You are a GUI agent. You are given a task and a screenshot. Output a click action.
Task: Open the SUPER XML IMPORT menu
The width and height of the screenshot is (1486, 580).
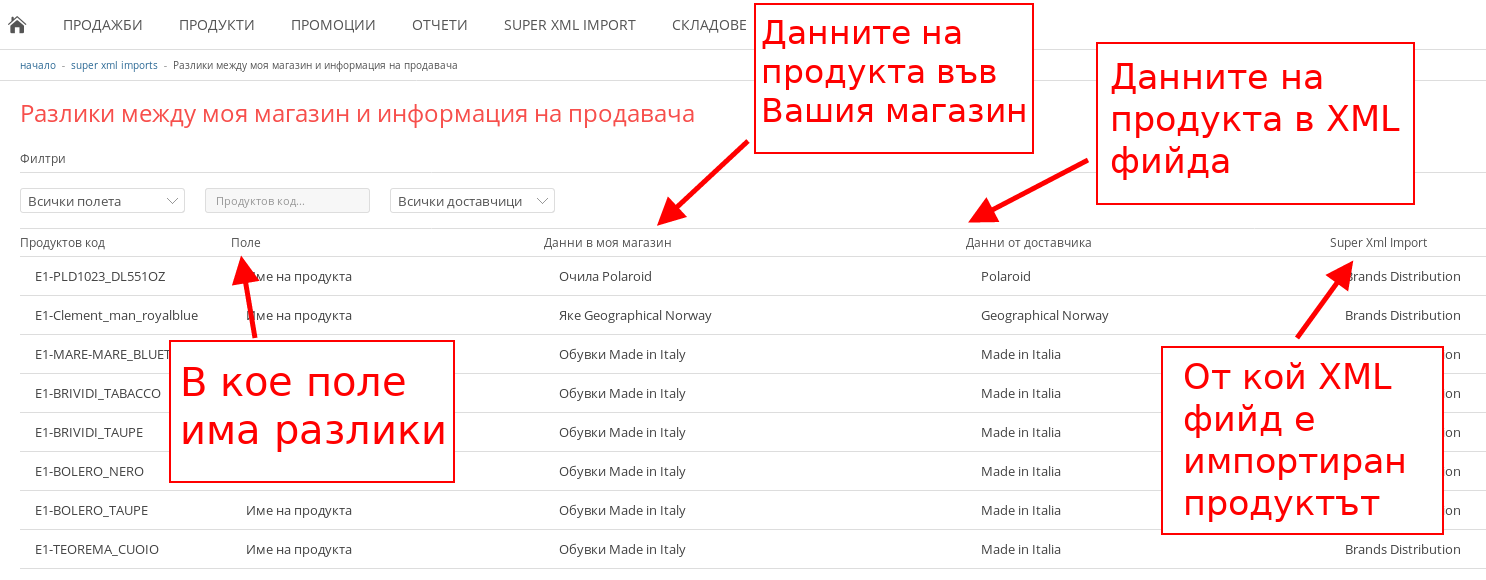coord(569,25)
